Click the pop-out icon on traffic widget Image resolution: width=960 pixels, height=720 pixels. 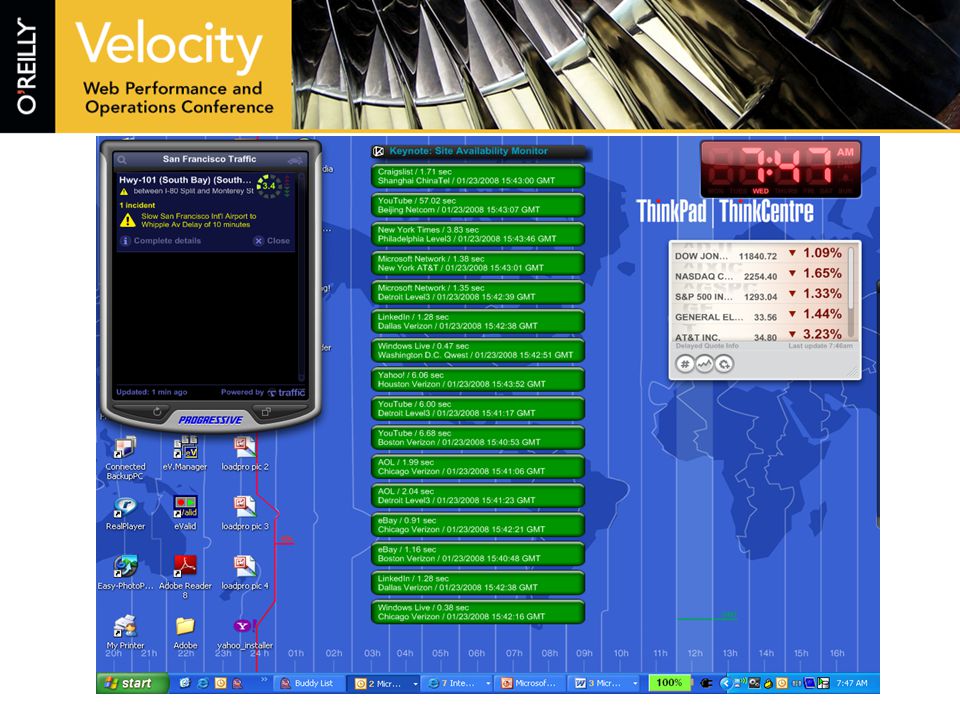[x=266, y=412]
